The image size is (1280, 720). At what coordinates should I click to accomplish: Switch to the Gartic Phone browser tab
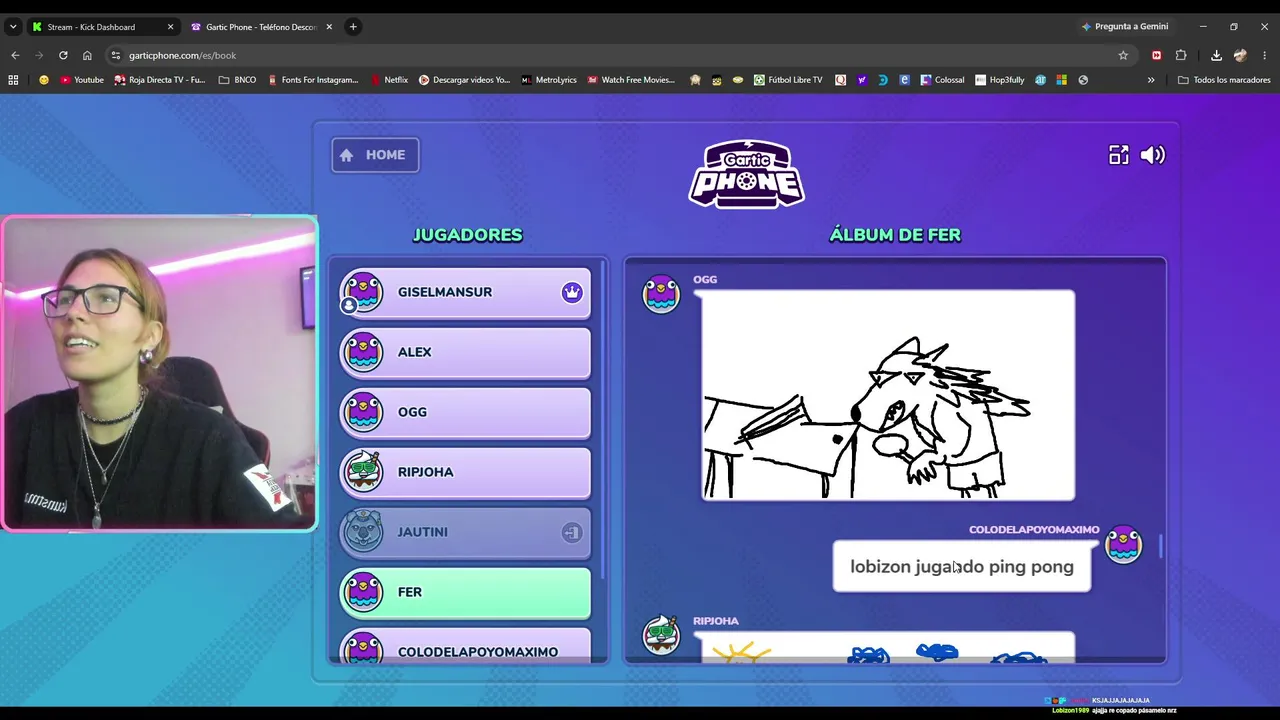coord(260,27)
